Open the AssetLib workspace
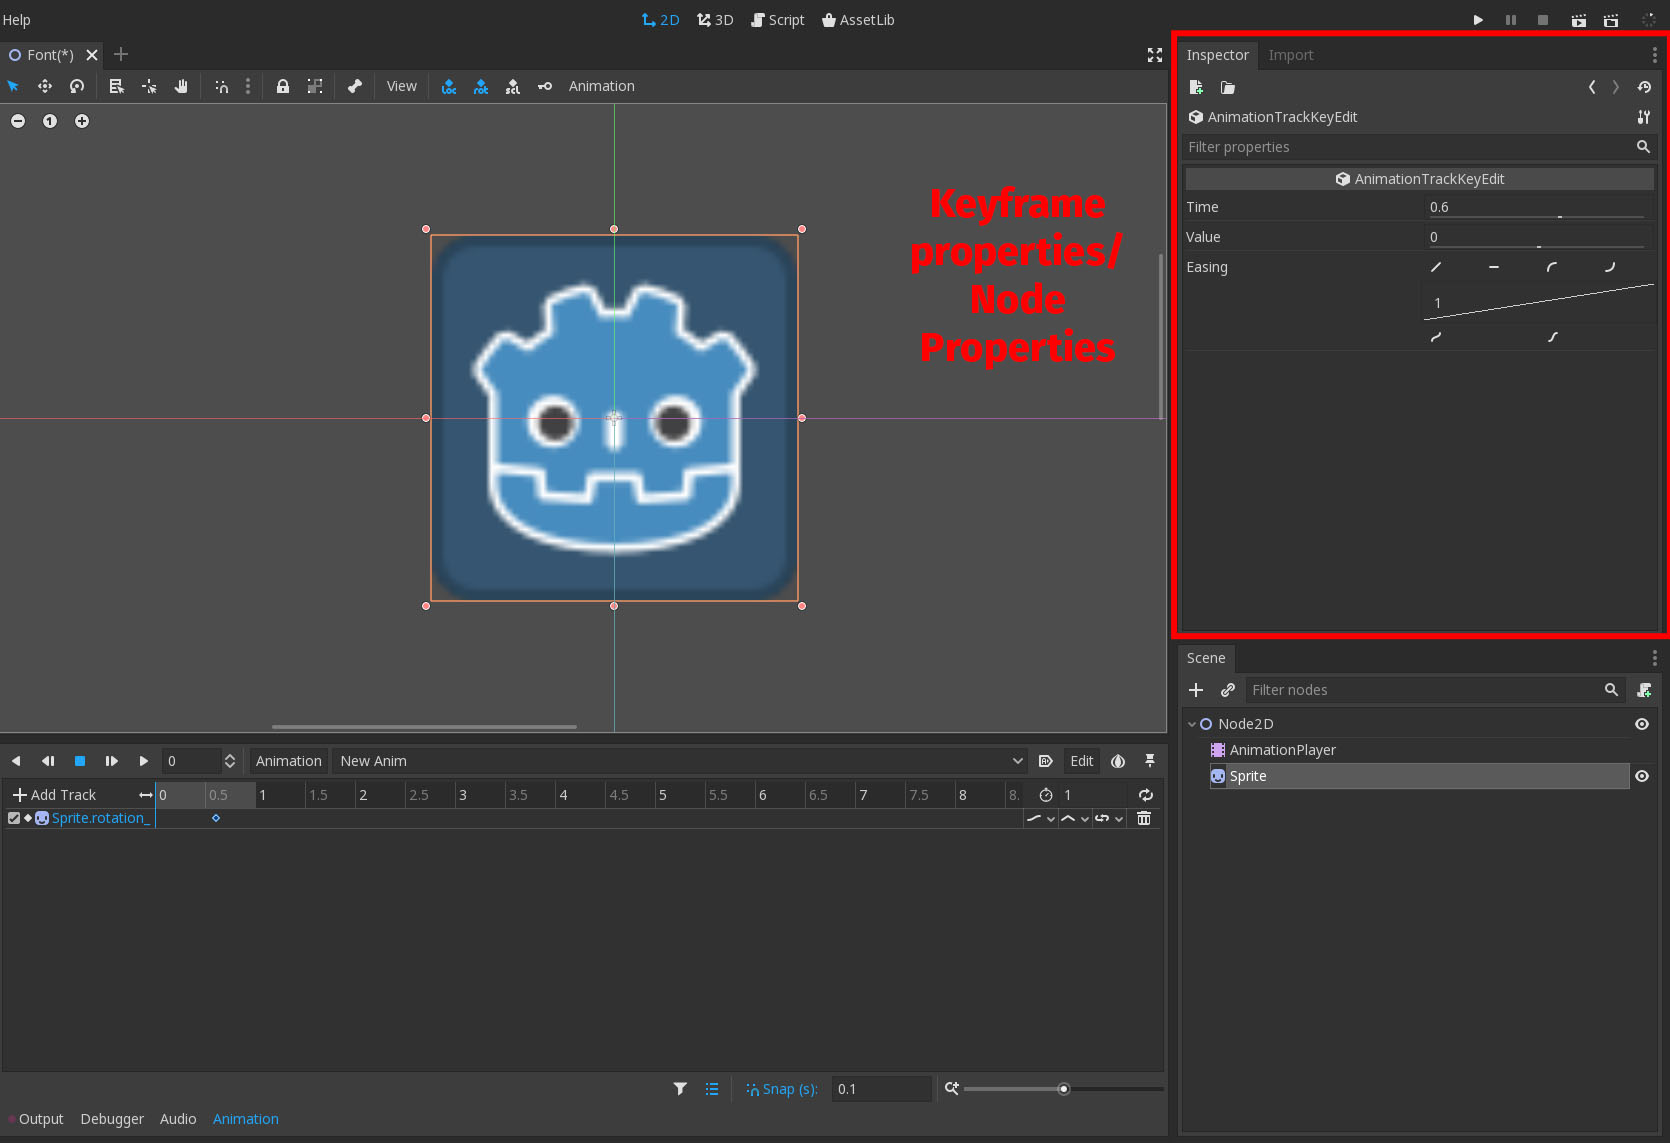The height and width of the screenshot is (1143, 1670). point(858,20)
